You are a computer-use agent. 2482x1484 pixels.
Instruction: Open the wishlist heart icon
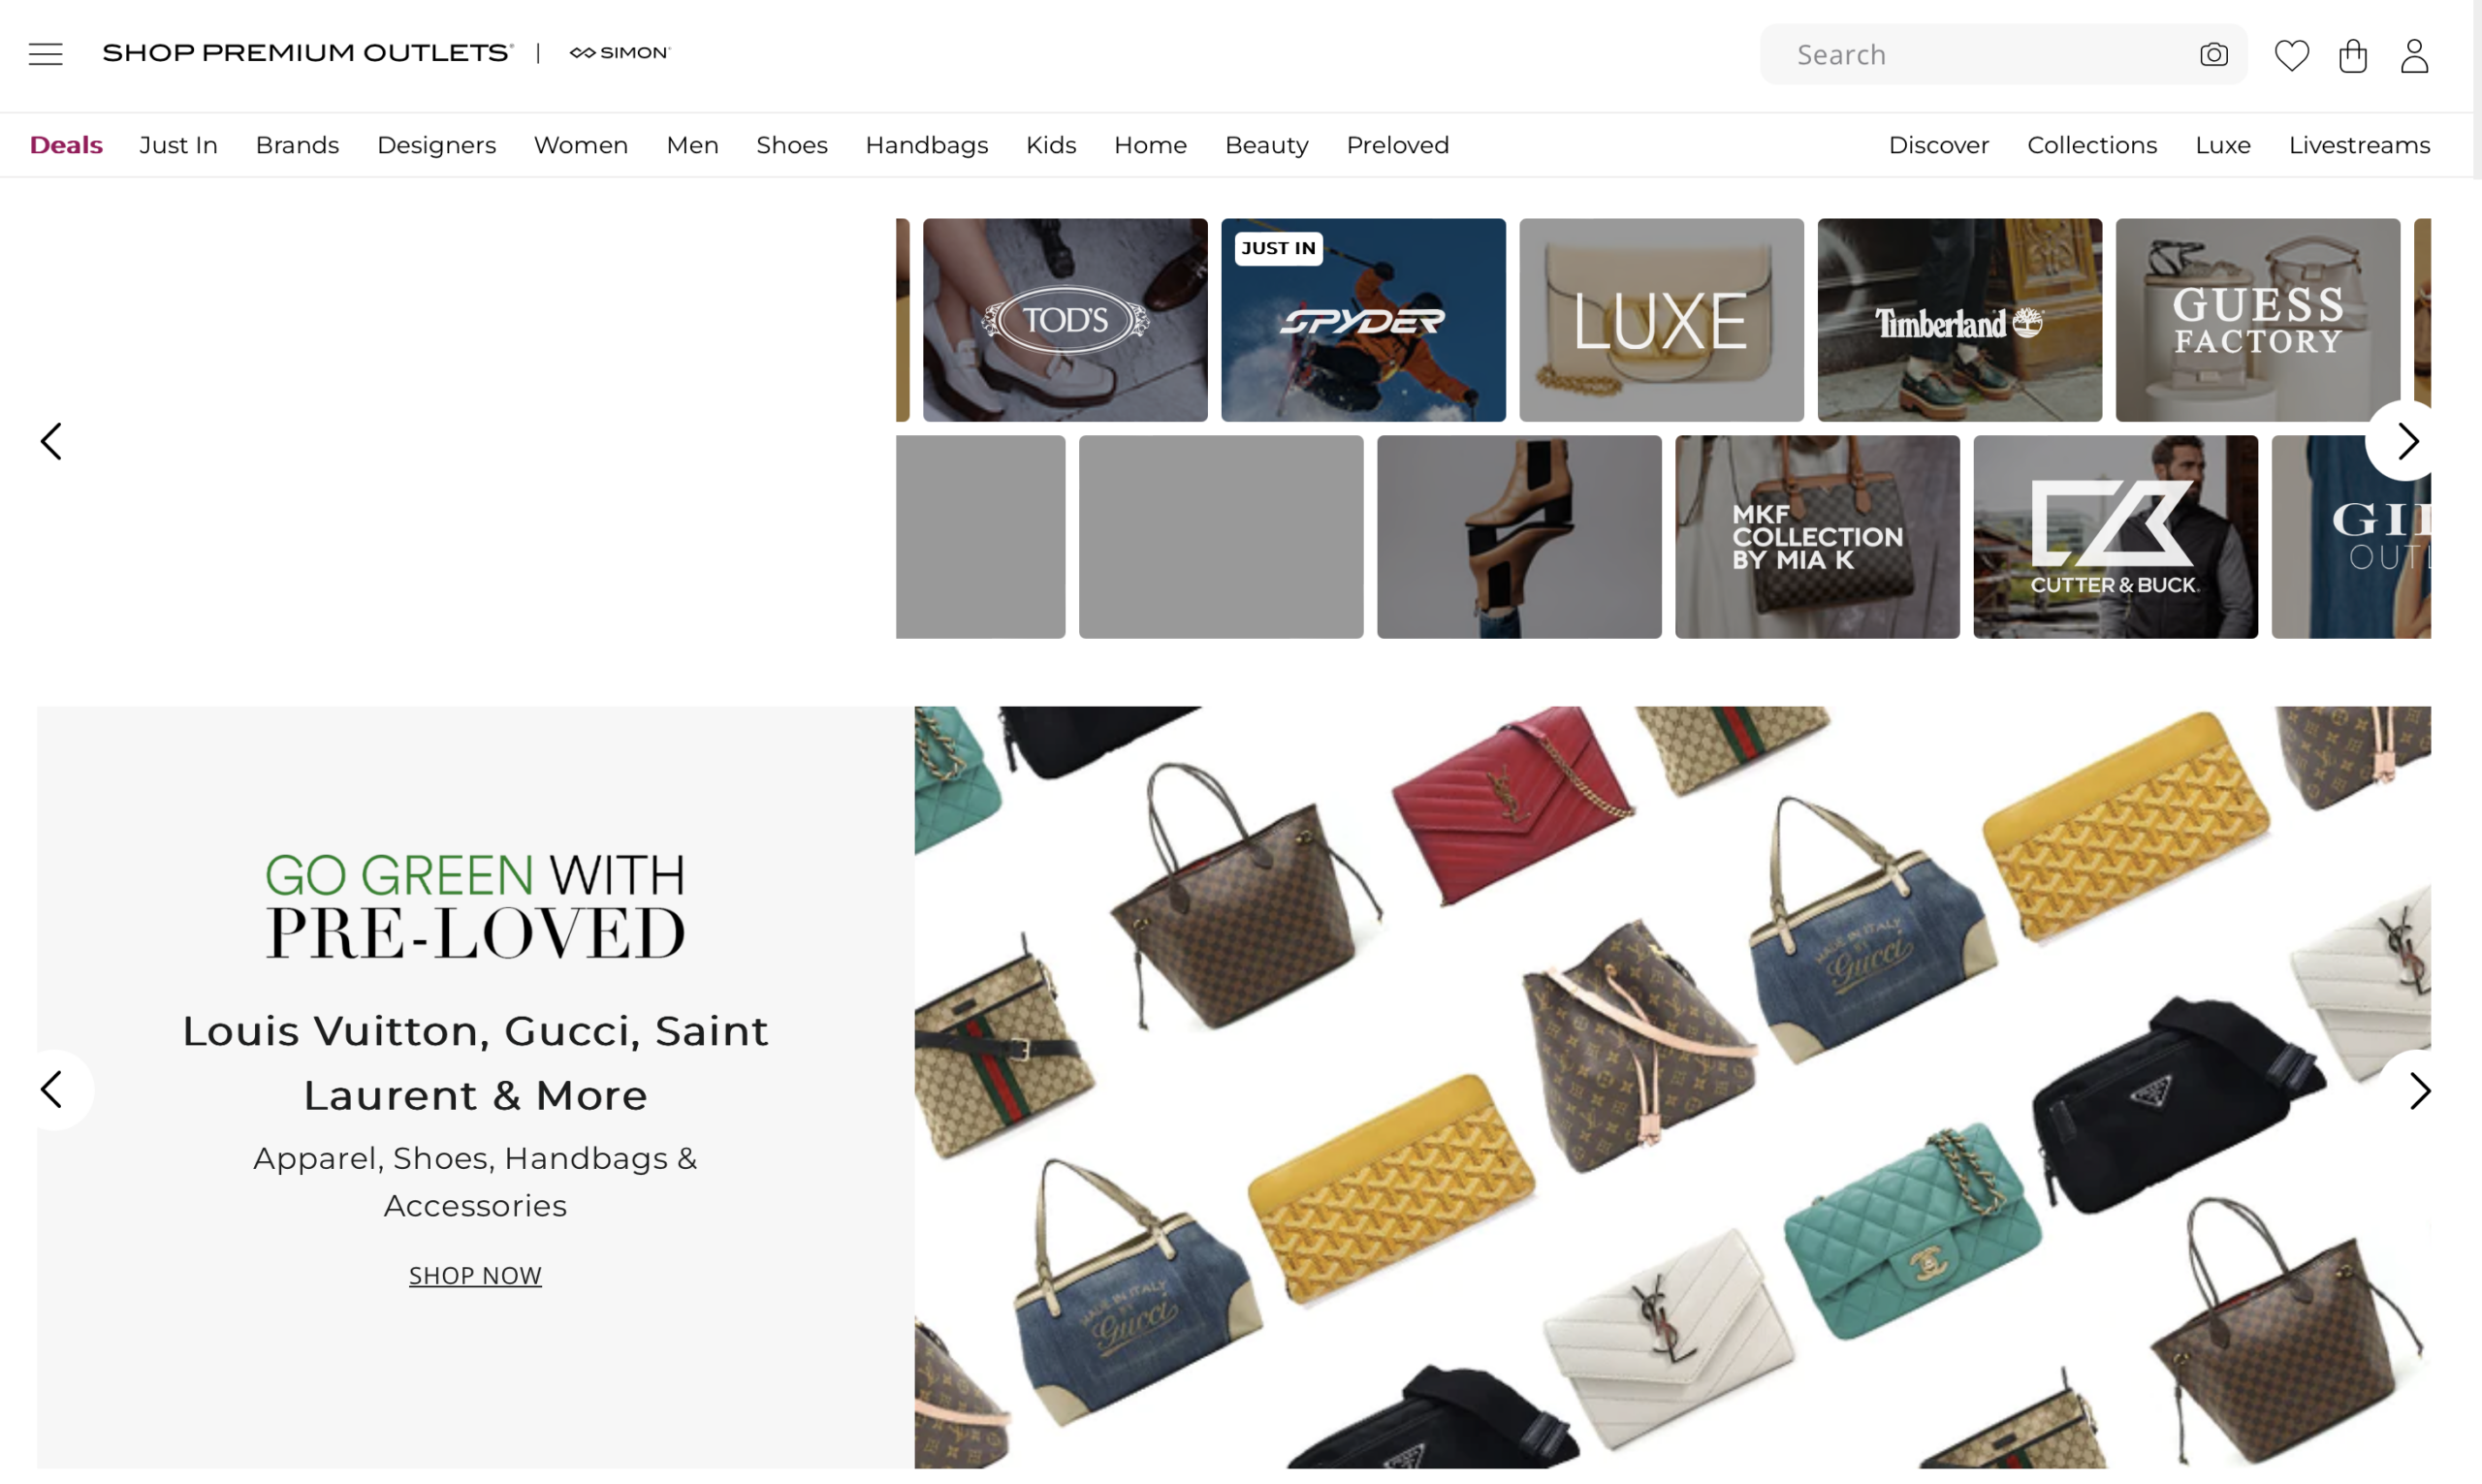click(2291, 55)
